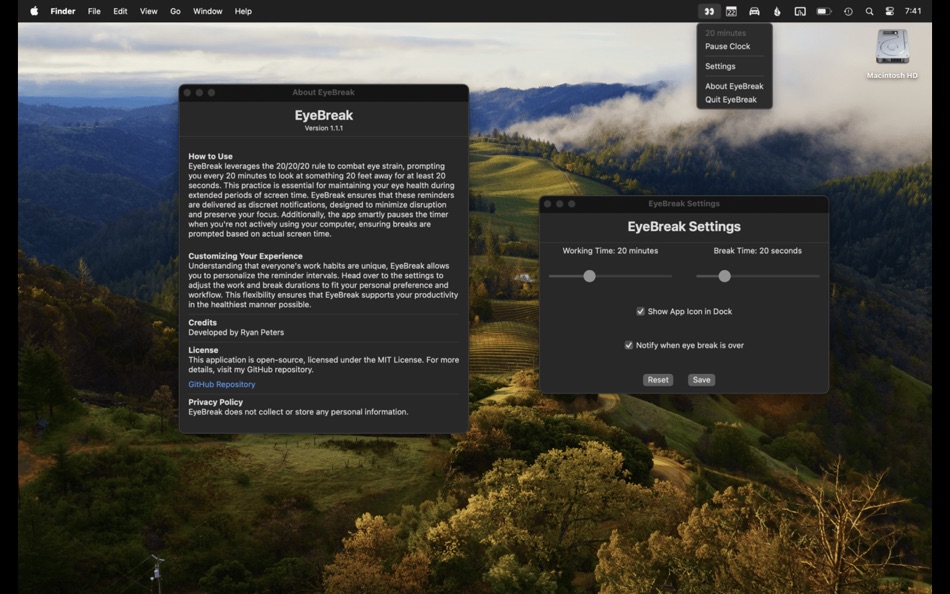Open the Go menu
The height and width of the screenshot is (594, 950).
pyautogui.click(x=175, y=11)
